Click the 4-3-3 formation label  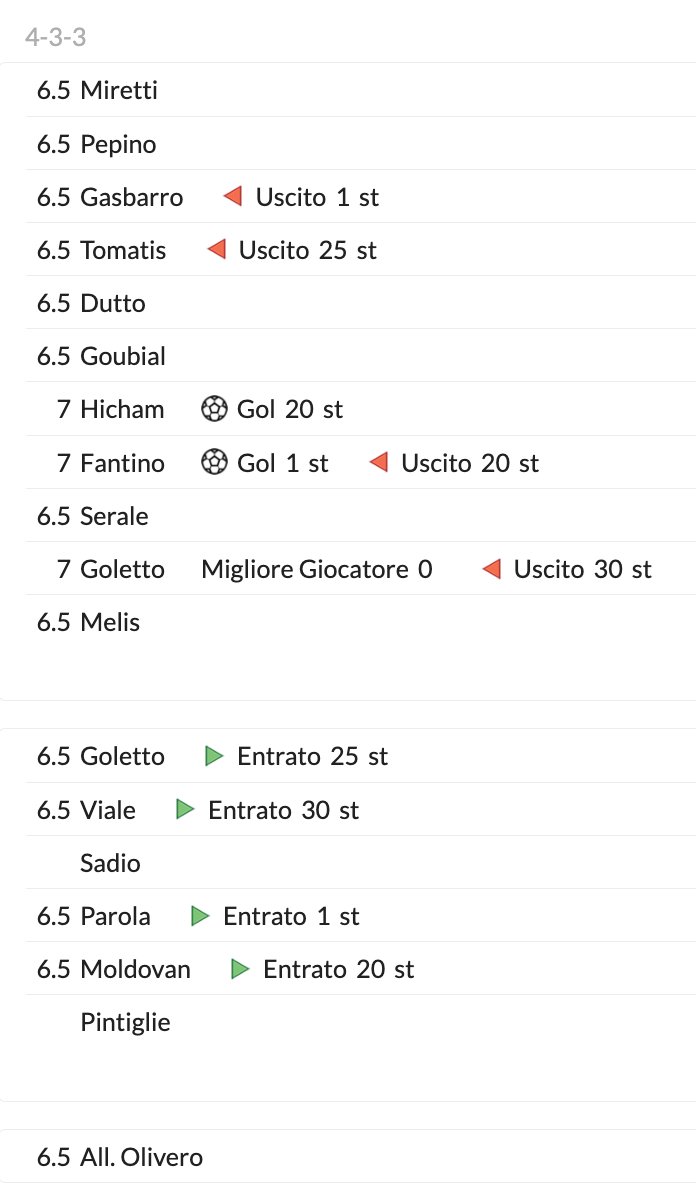(x=56, y=38)
